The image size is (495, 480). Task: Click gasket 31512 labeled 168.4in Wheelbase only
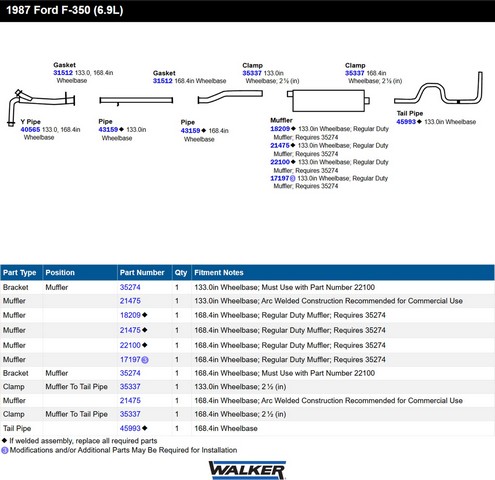coord(163,81)
